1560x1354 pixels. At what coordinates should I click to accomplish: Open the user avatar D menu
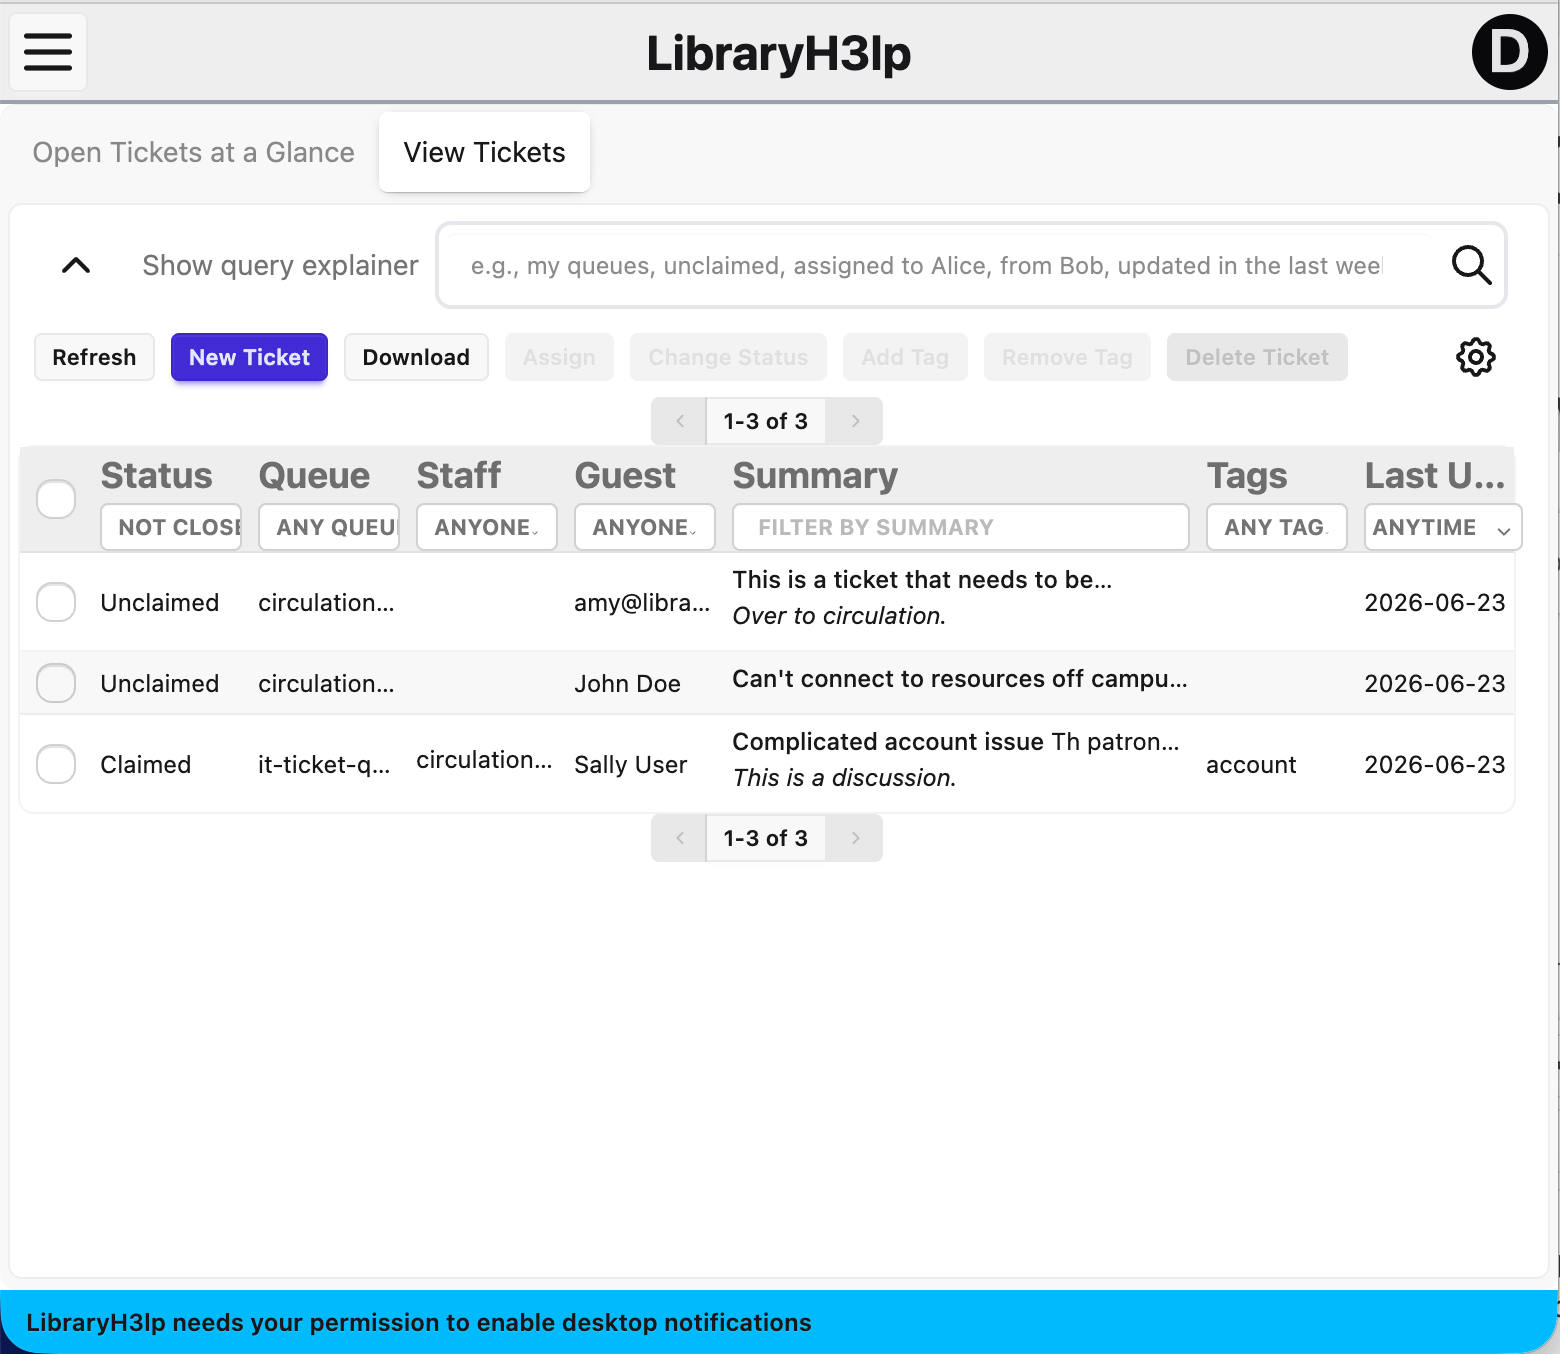(x=1509, y=52)
